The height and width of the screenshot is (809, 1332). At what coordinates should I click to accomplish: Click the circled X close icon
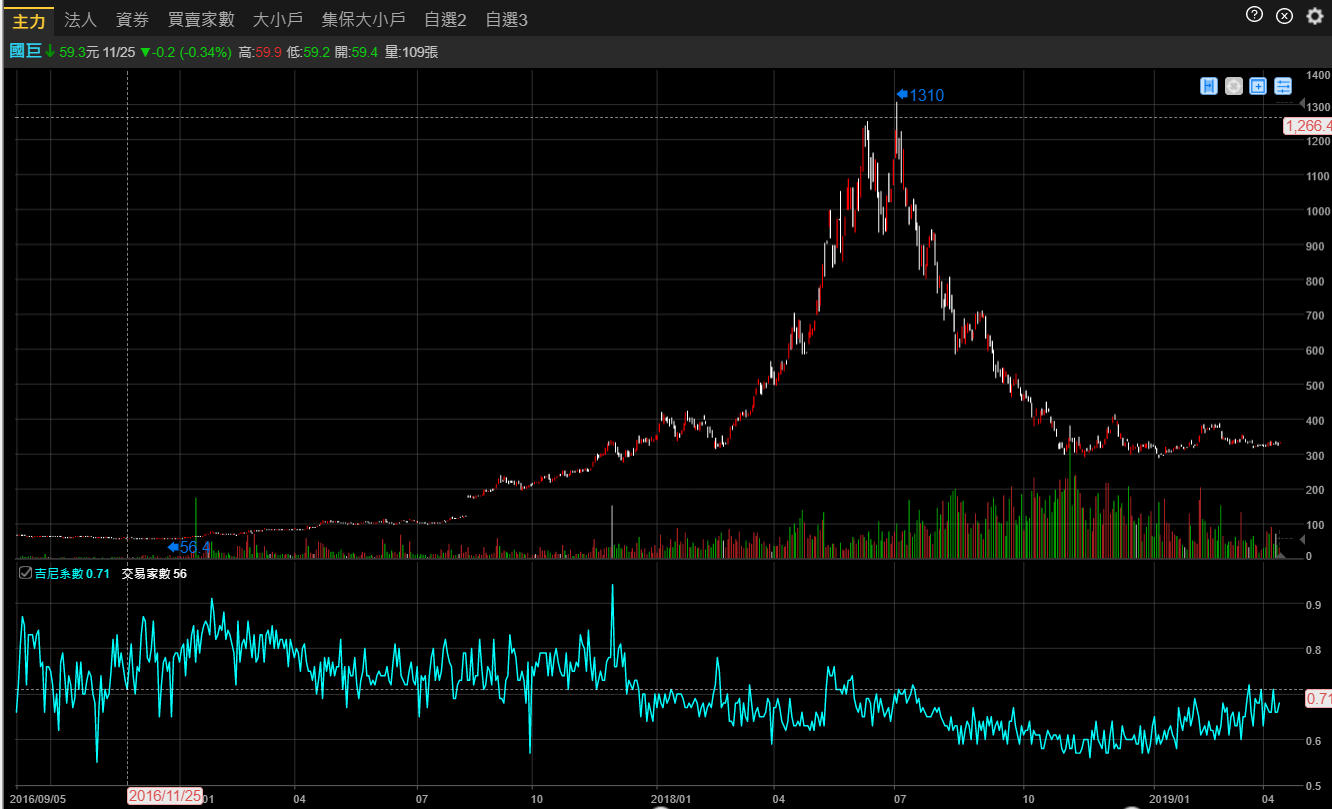coord(1285,15)
